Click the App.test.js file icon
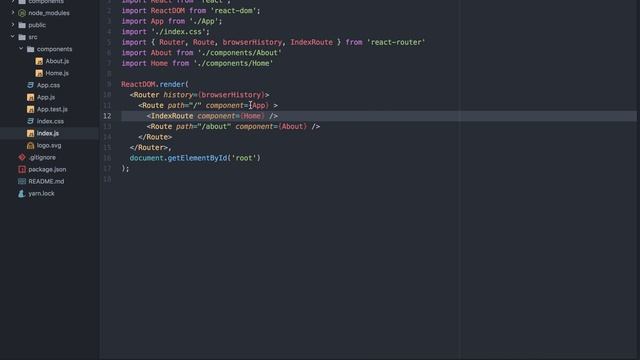This screenshot has height=360, width=640. coord(31,109)
